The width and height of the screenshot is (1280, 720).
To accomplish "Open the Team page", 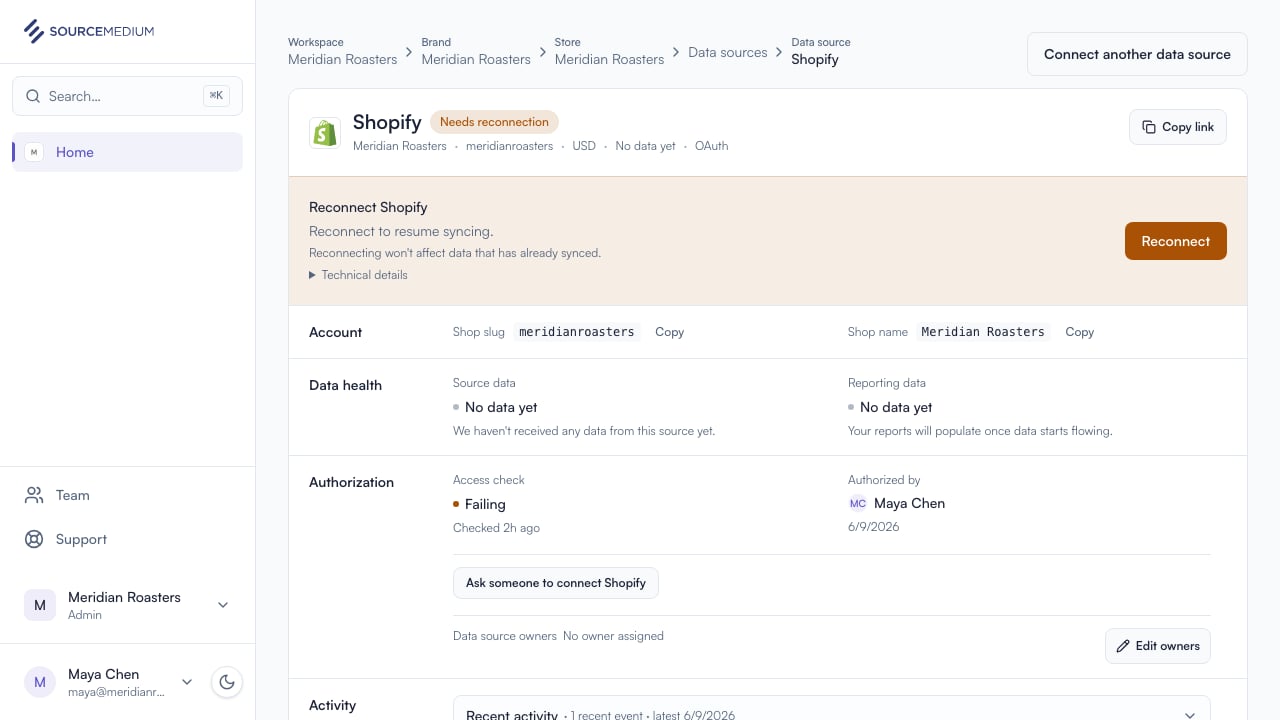I will point(127,495).
